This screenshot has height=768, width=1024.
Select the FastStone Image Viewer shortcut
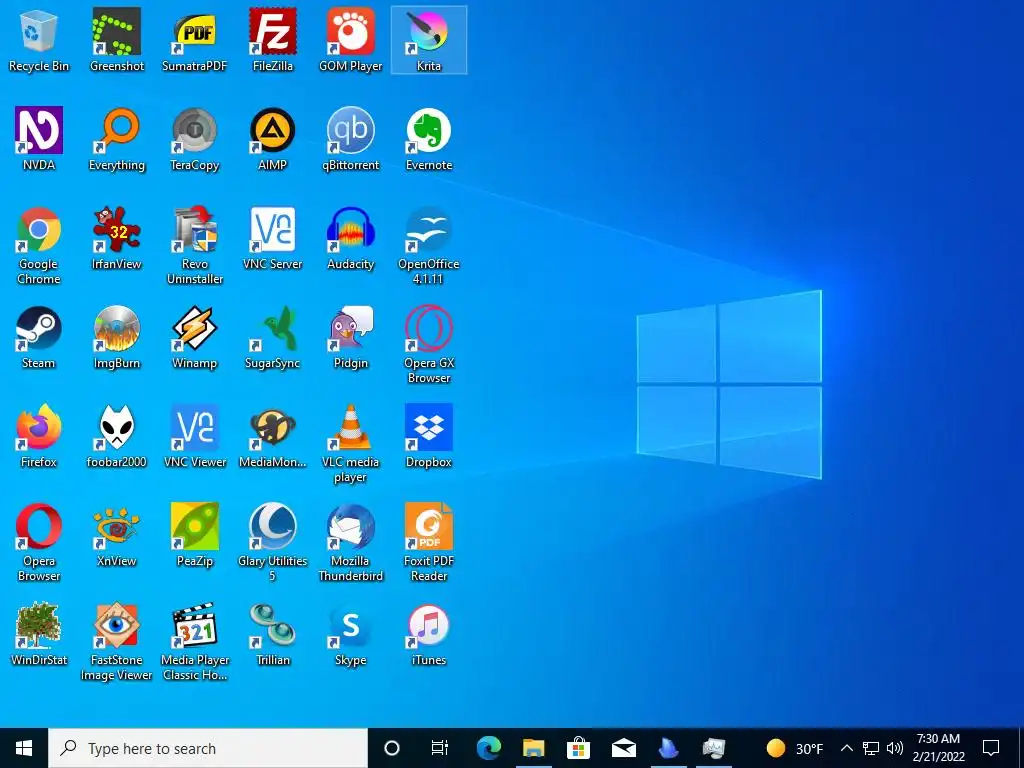coord(117,642)
